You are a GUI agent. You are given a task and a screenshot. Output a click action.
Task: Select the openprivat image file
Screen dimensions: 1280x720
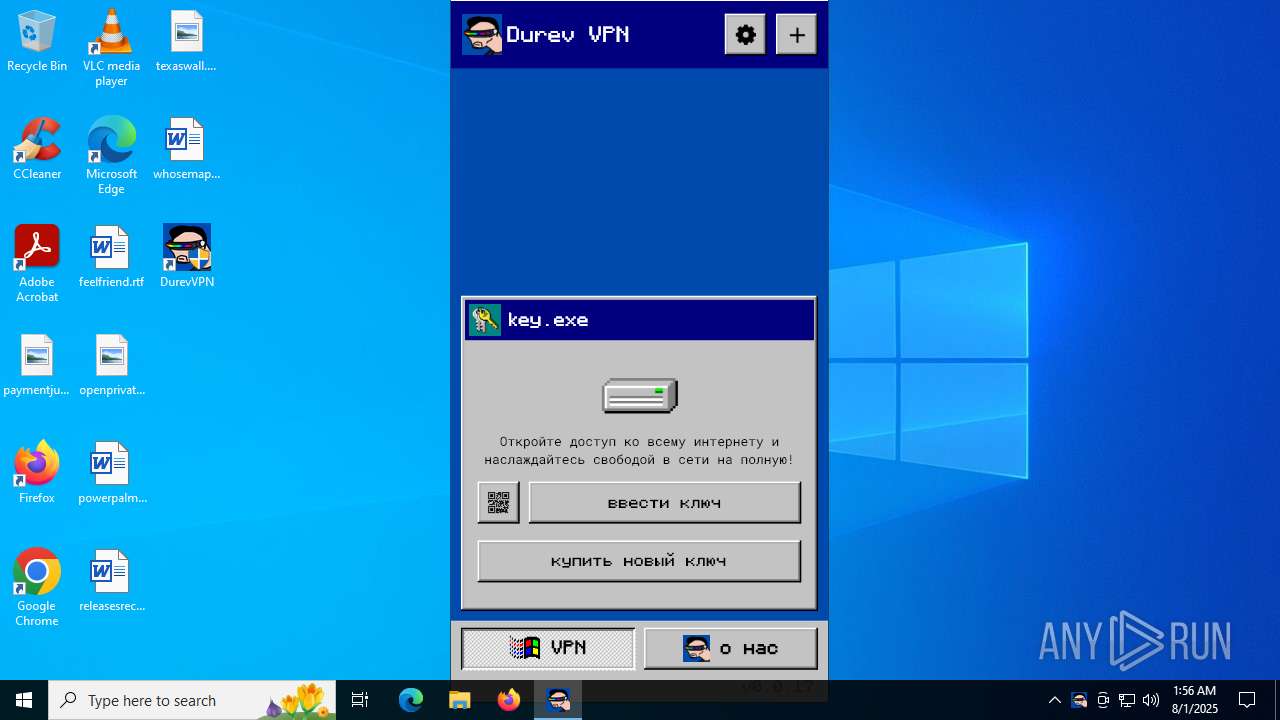pos(111,366)
